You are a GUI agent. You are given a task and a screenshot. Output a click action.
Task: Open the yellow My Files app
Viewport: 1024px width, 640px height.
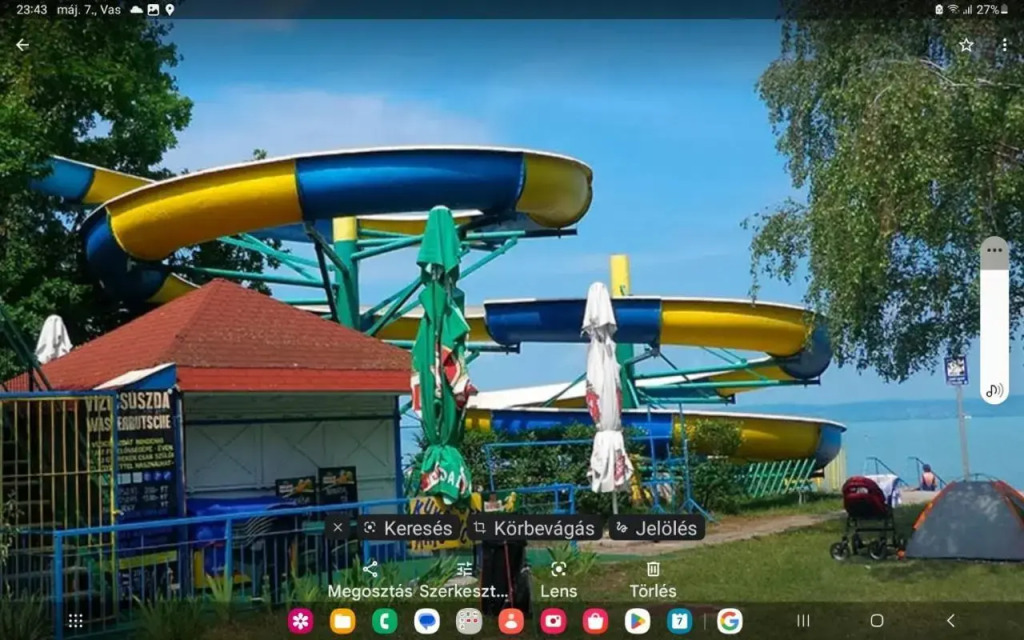pos(343,621)
